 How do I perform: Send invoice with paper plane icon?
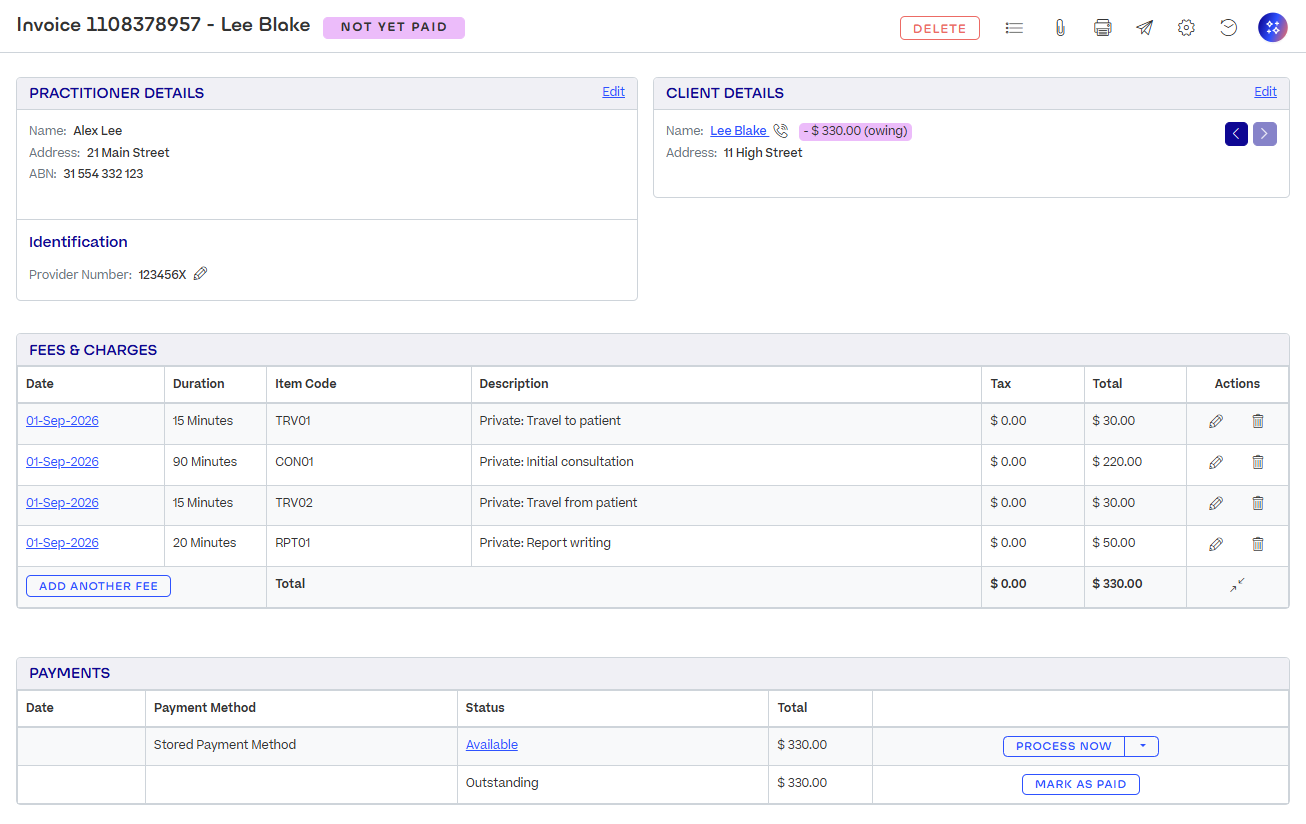pos(1145,28)
